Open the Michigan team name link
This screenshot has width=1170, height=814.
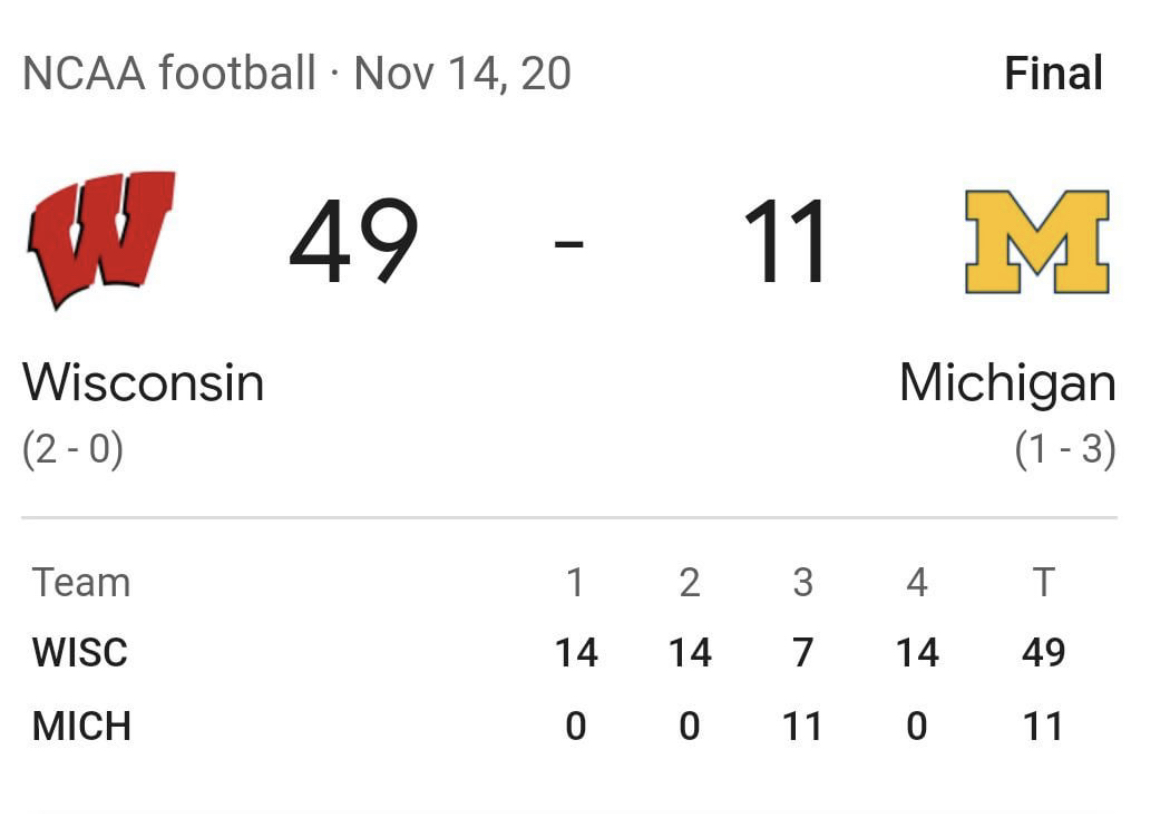coord(1007,384)
